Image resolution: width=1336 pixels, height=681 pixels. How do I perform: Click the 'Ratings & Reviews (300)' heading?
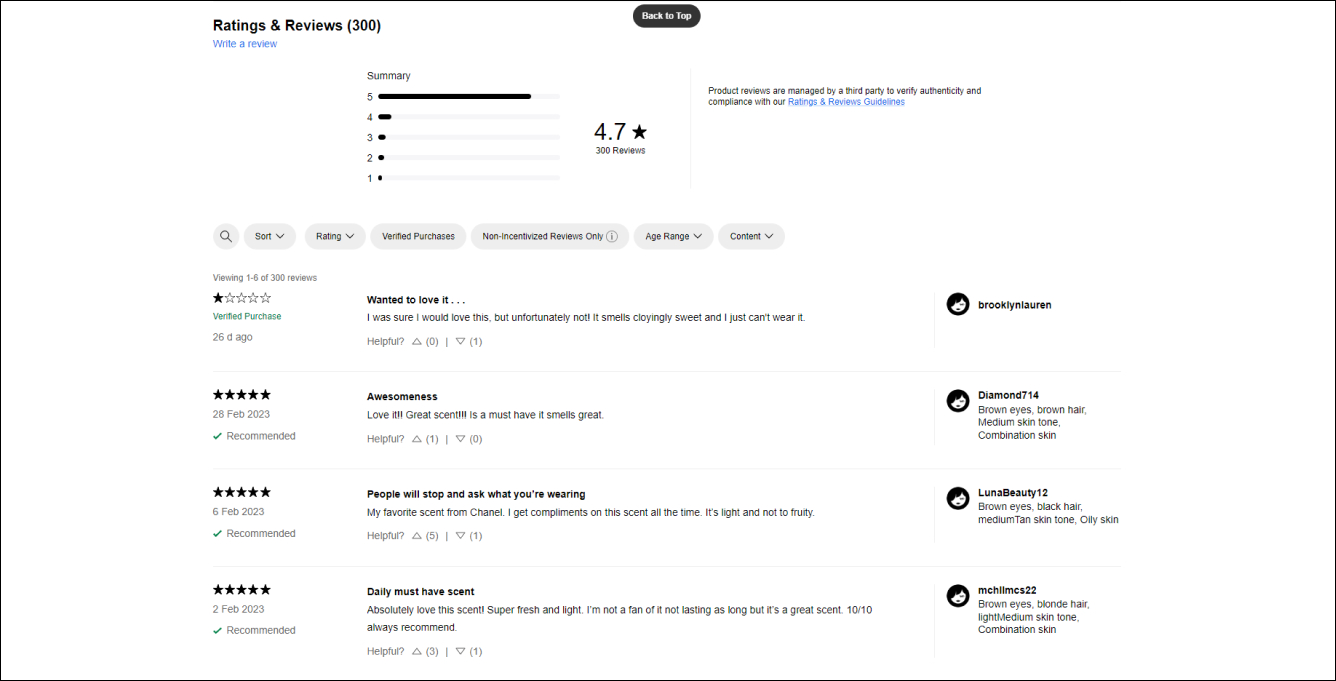click(297, 26)
